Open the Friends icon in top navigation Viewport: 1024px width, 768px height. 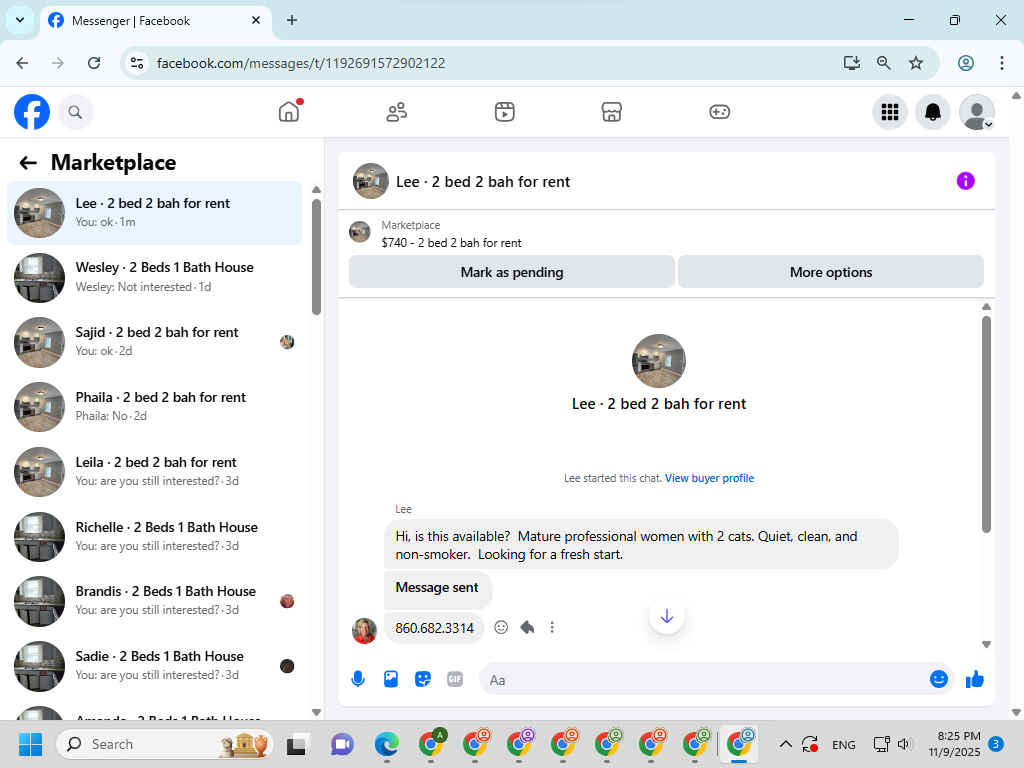pos(396,112)
